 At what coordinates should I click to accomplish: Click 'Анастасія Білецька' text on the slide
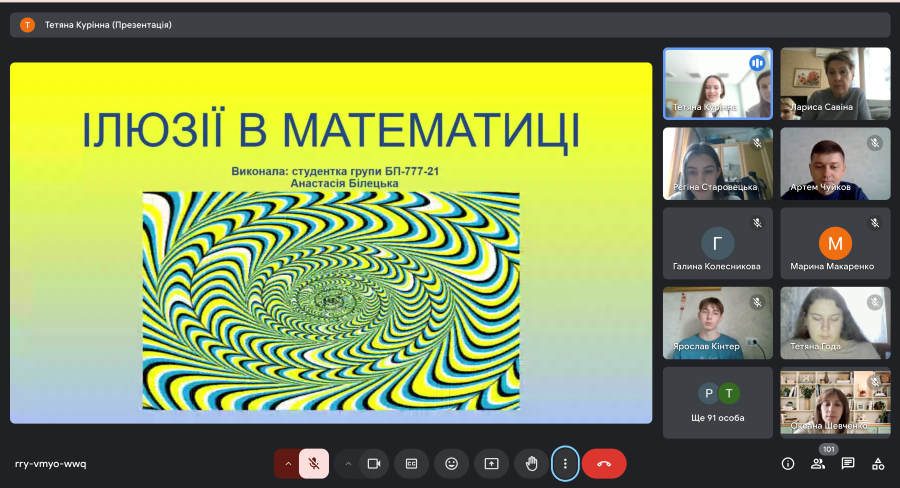point(344,183)
